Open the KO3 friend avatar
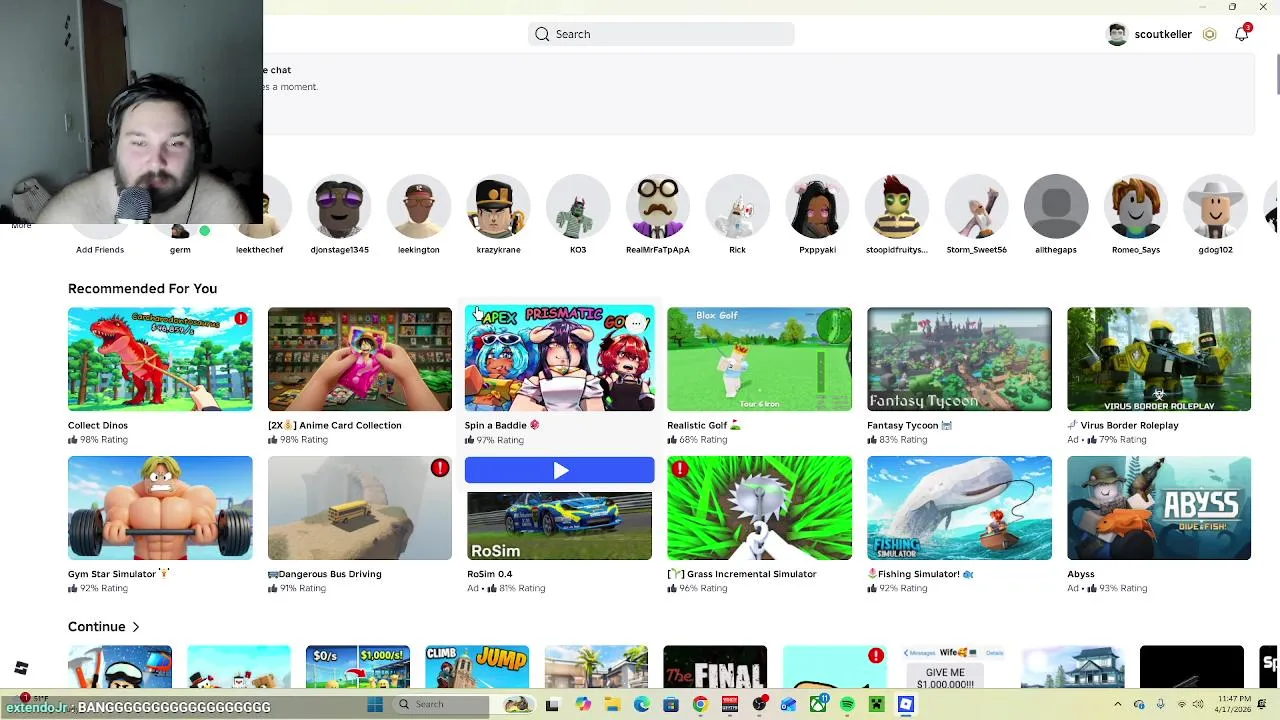1280x720 pixels. (x=578, y=207)
